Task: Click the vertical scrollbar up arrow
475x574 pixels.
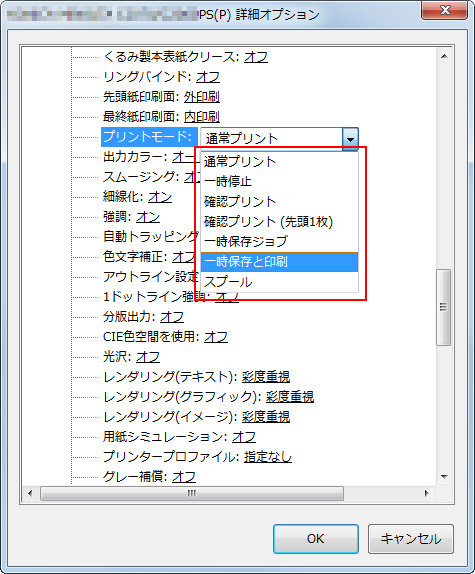Action: 444,56
